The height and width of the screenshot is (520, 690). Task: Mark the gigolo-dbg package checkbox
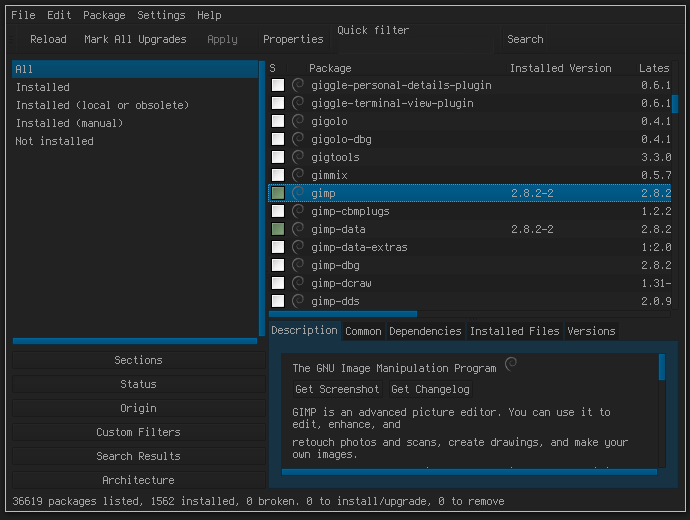(278, 139)
